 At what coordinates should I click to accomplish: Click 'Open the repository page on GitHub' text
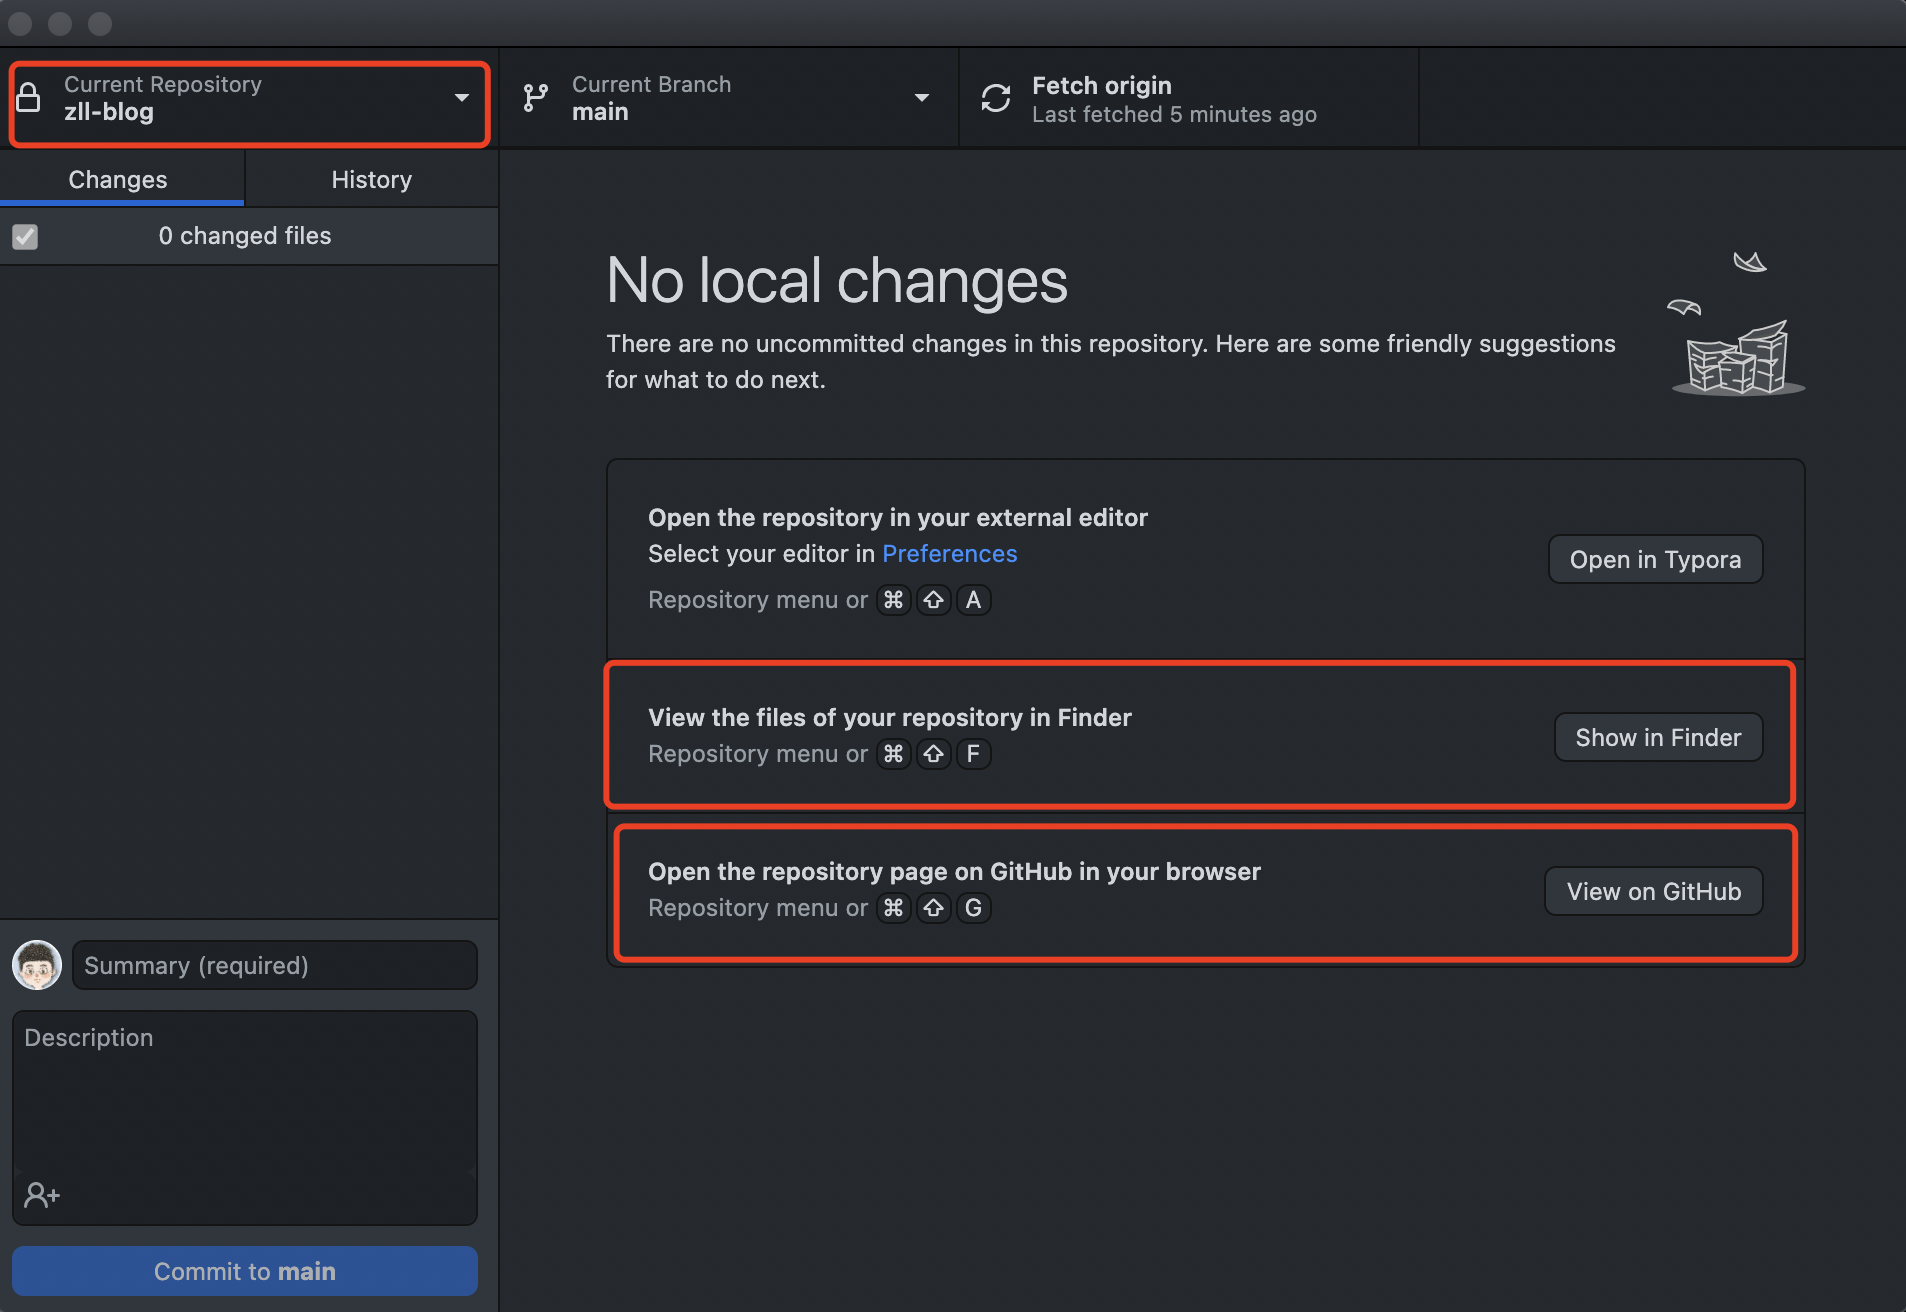[954, 872]
